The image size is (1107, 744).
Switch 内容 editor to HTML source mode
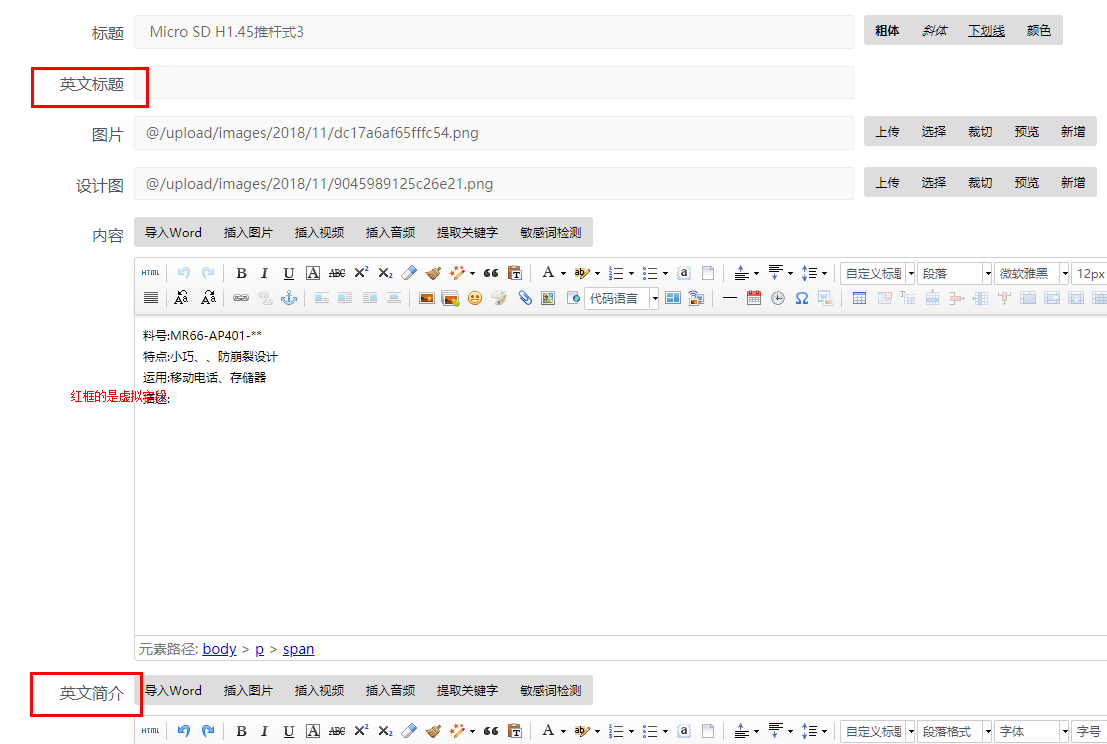[x=150, y=272]
